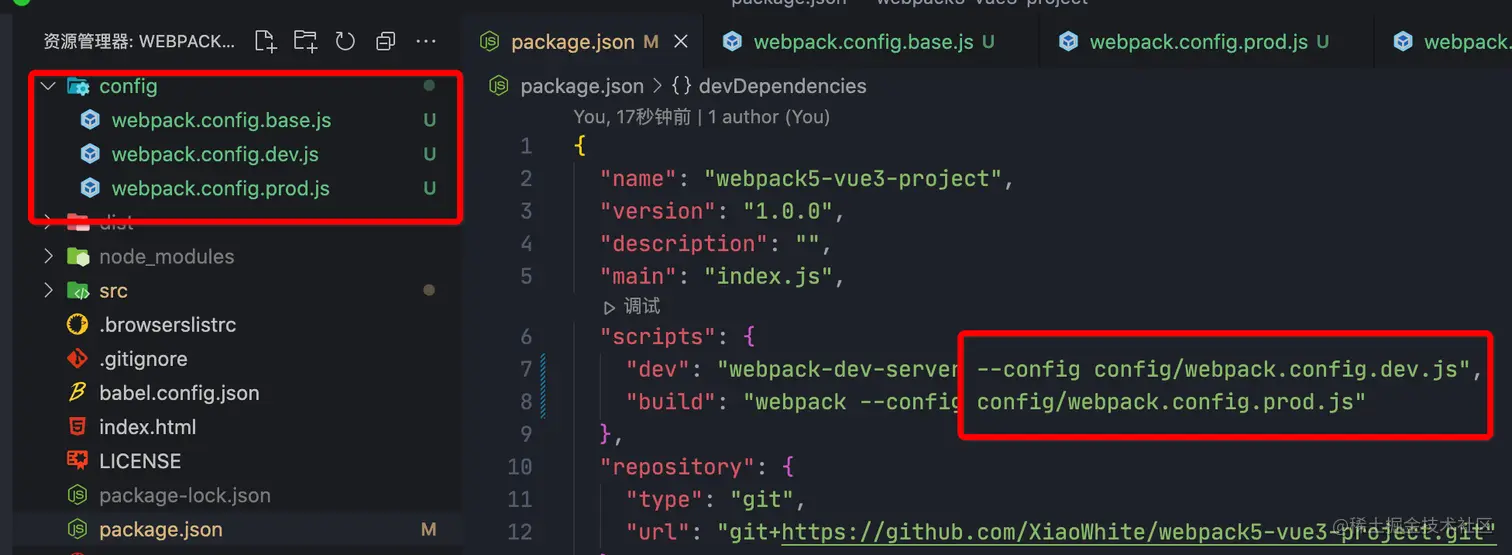Close the package.json editor tab

(681, 42)
